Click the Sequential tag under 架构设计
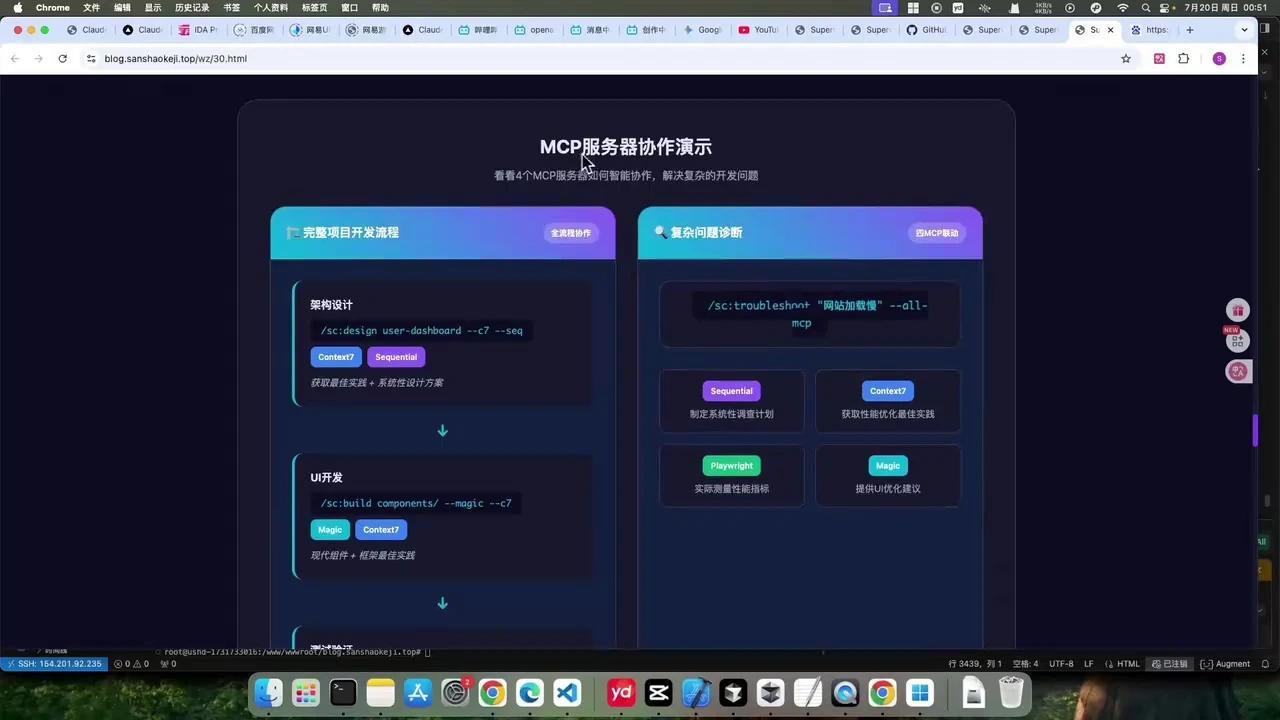Image resolution: width=1280 pixels, height=720 pixels. point(396,357)
